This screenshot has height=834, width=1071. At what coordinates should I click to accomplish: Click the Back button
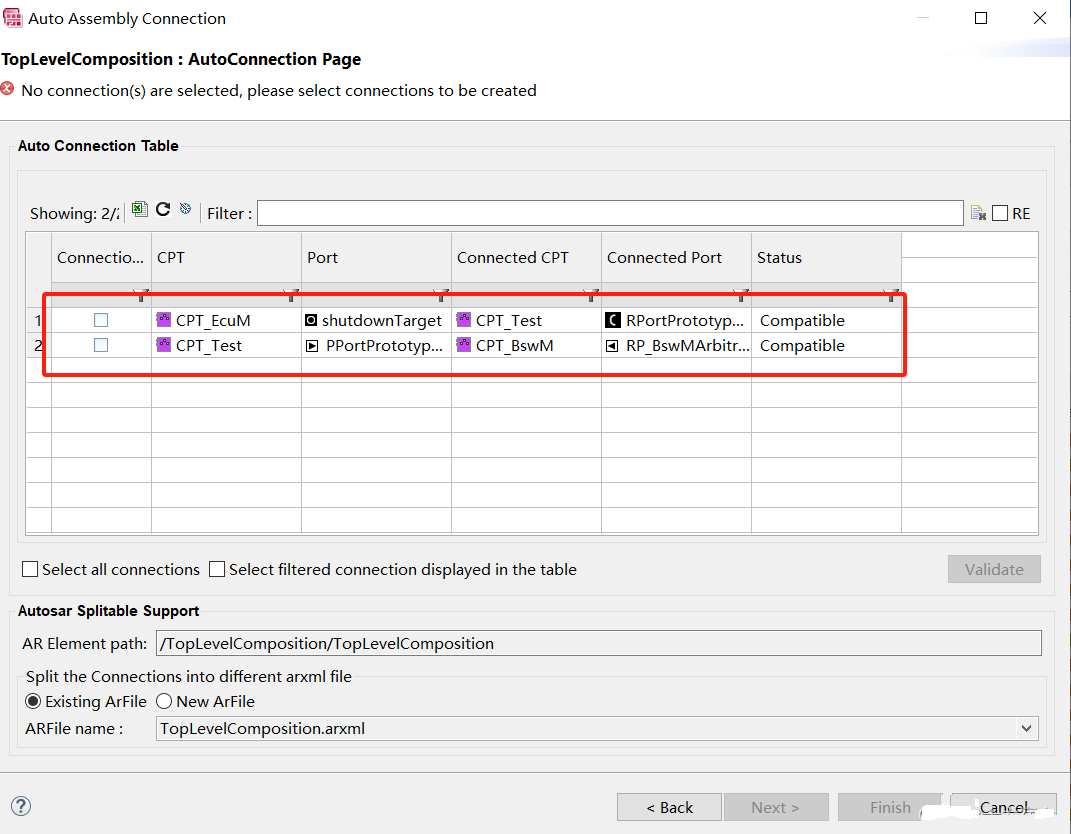(x=669, y=807)
